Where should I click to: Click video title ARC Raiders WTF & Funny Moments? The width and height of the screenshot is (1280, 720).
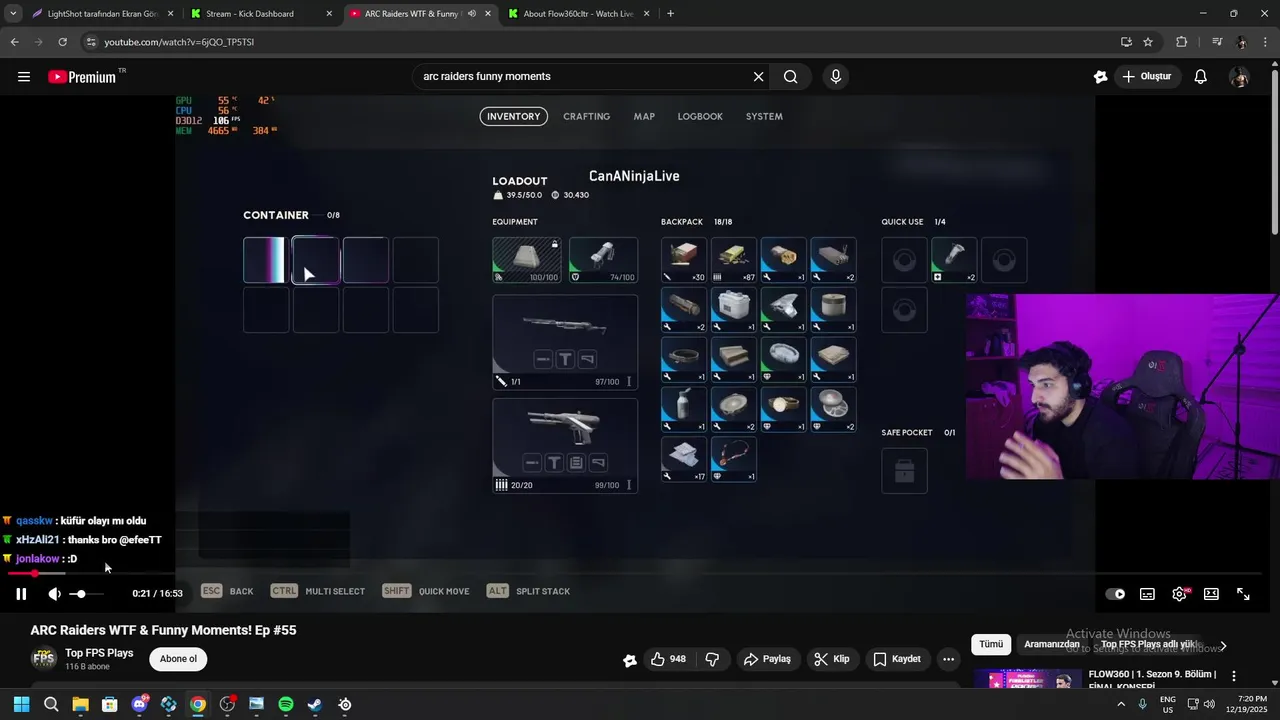[163, 630]
